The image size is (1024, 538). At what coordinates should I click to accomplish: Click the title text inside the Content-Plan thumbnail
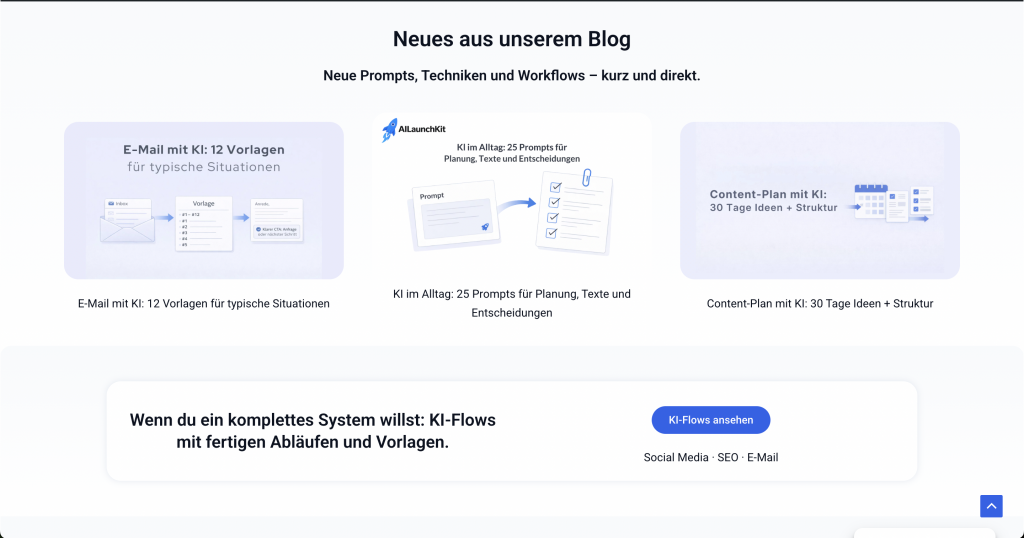pyautogui.click(x=773, y=201)
